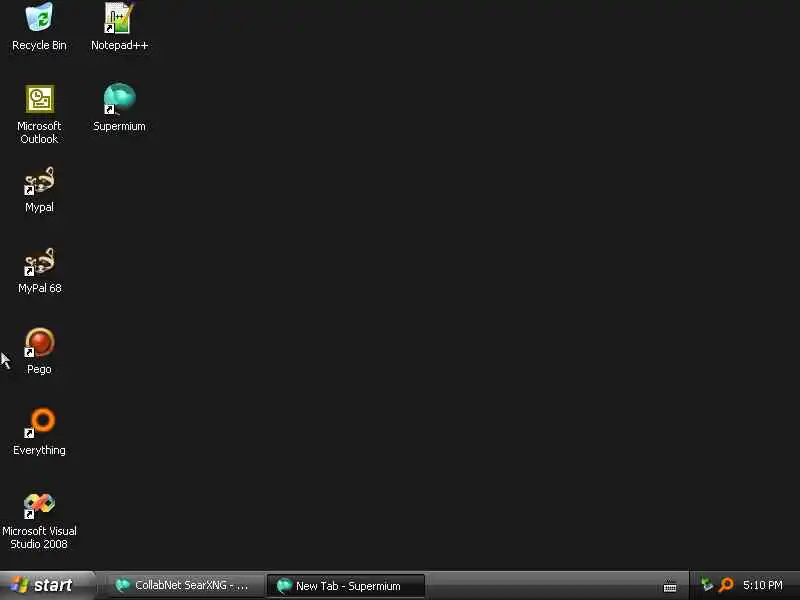Select the Everything search shortcut
Viewport: 800px width, 600px height.
pos(39,432)
